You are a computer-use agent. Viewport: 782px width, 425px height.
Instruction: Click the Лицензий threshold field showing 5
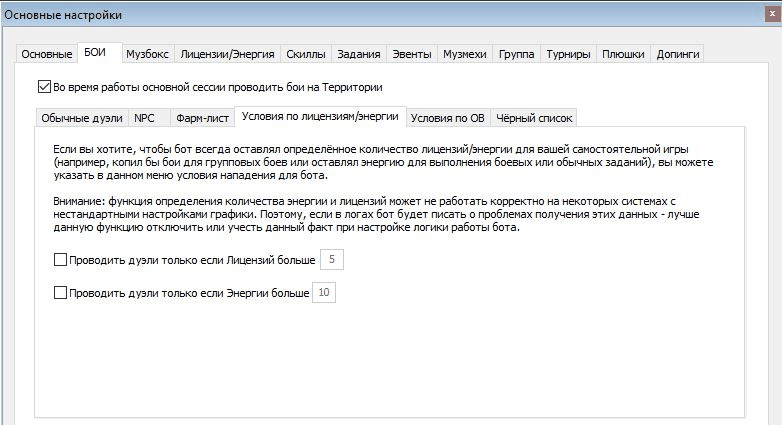coord(332,259)
